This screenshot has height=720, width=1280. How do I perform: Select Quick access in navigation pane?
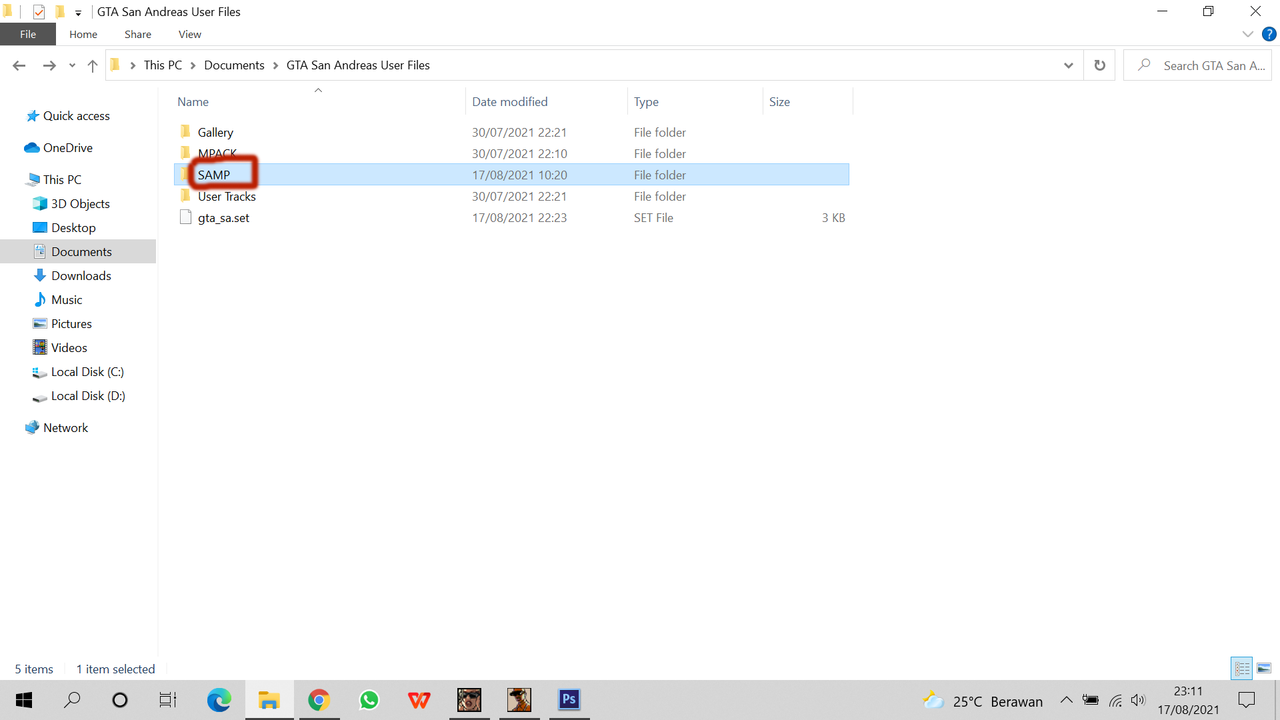point(76,116)
